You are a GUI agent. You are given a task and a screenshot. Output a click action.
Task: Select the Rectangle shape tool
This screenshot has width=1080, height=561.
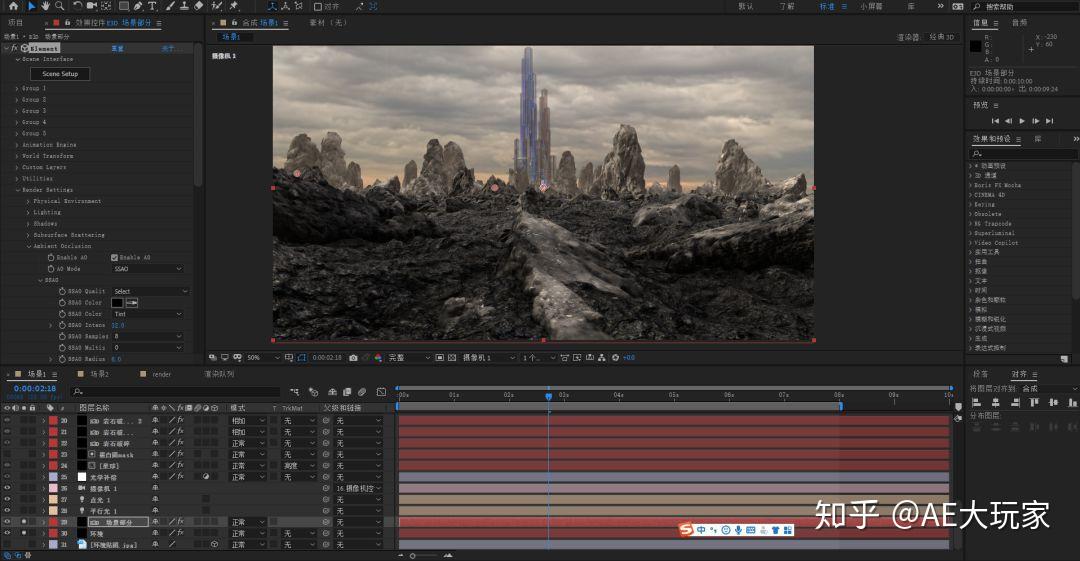pyautogui.click(x=122, y=6)
